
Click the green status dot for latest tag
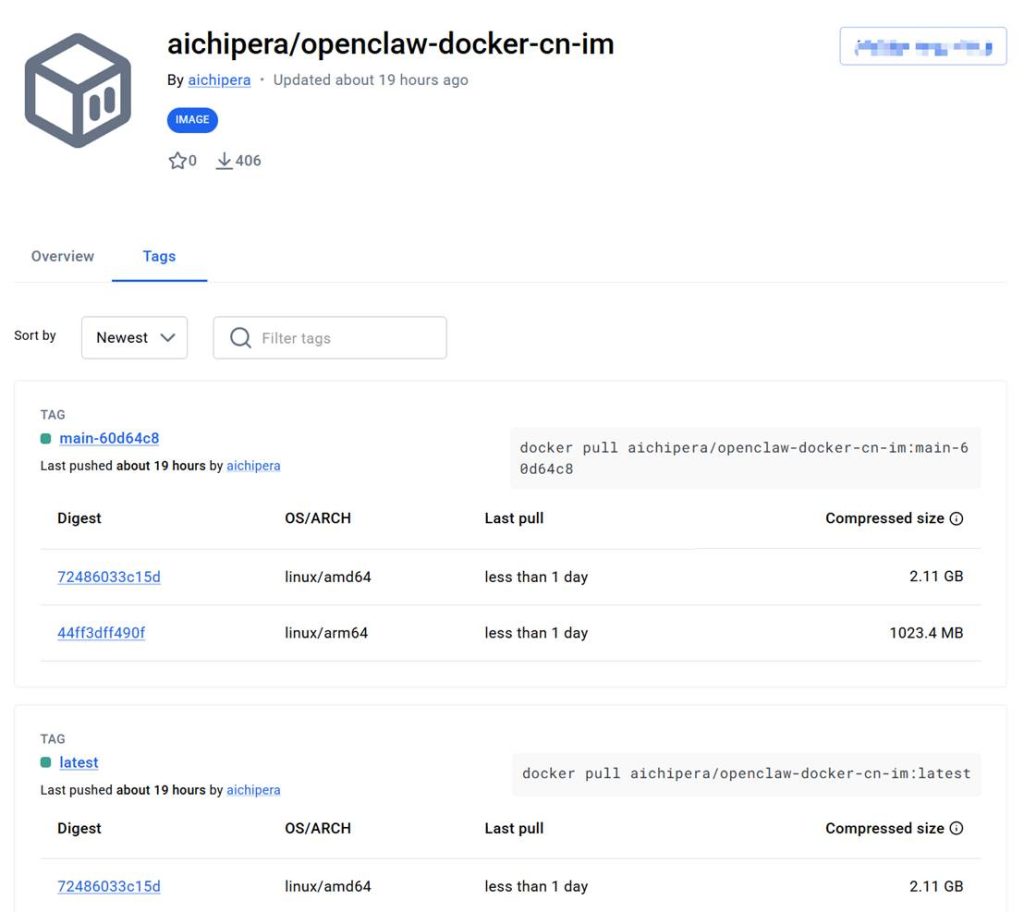46,763
